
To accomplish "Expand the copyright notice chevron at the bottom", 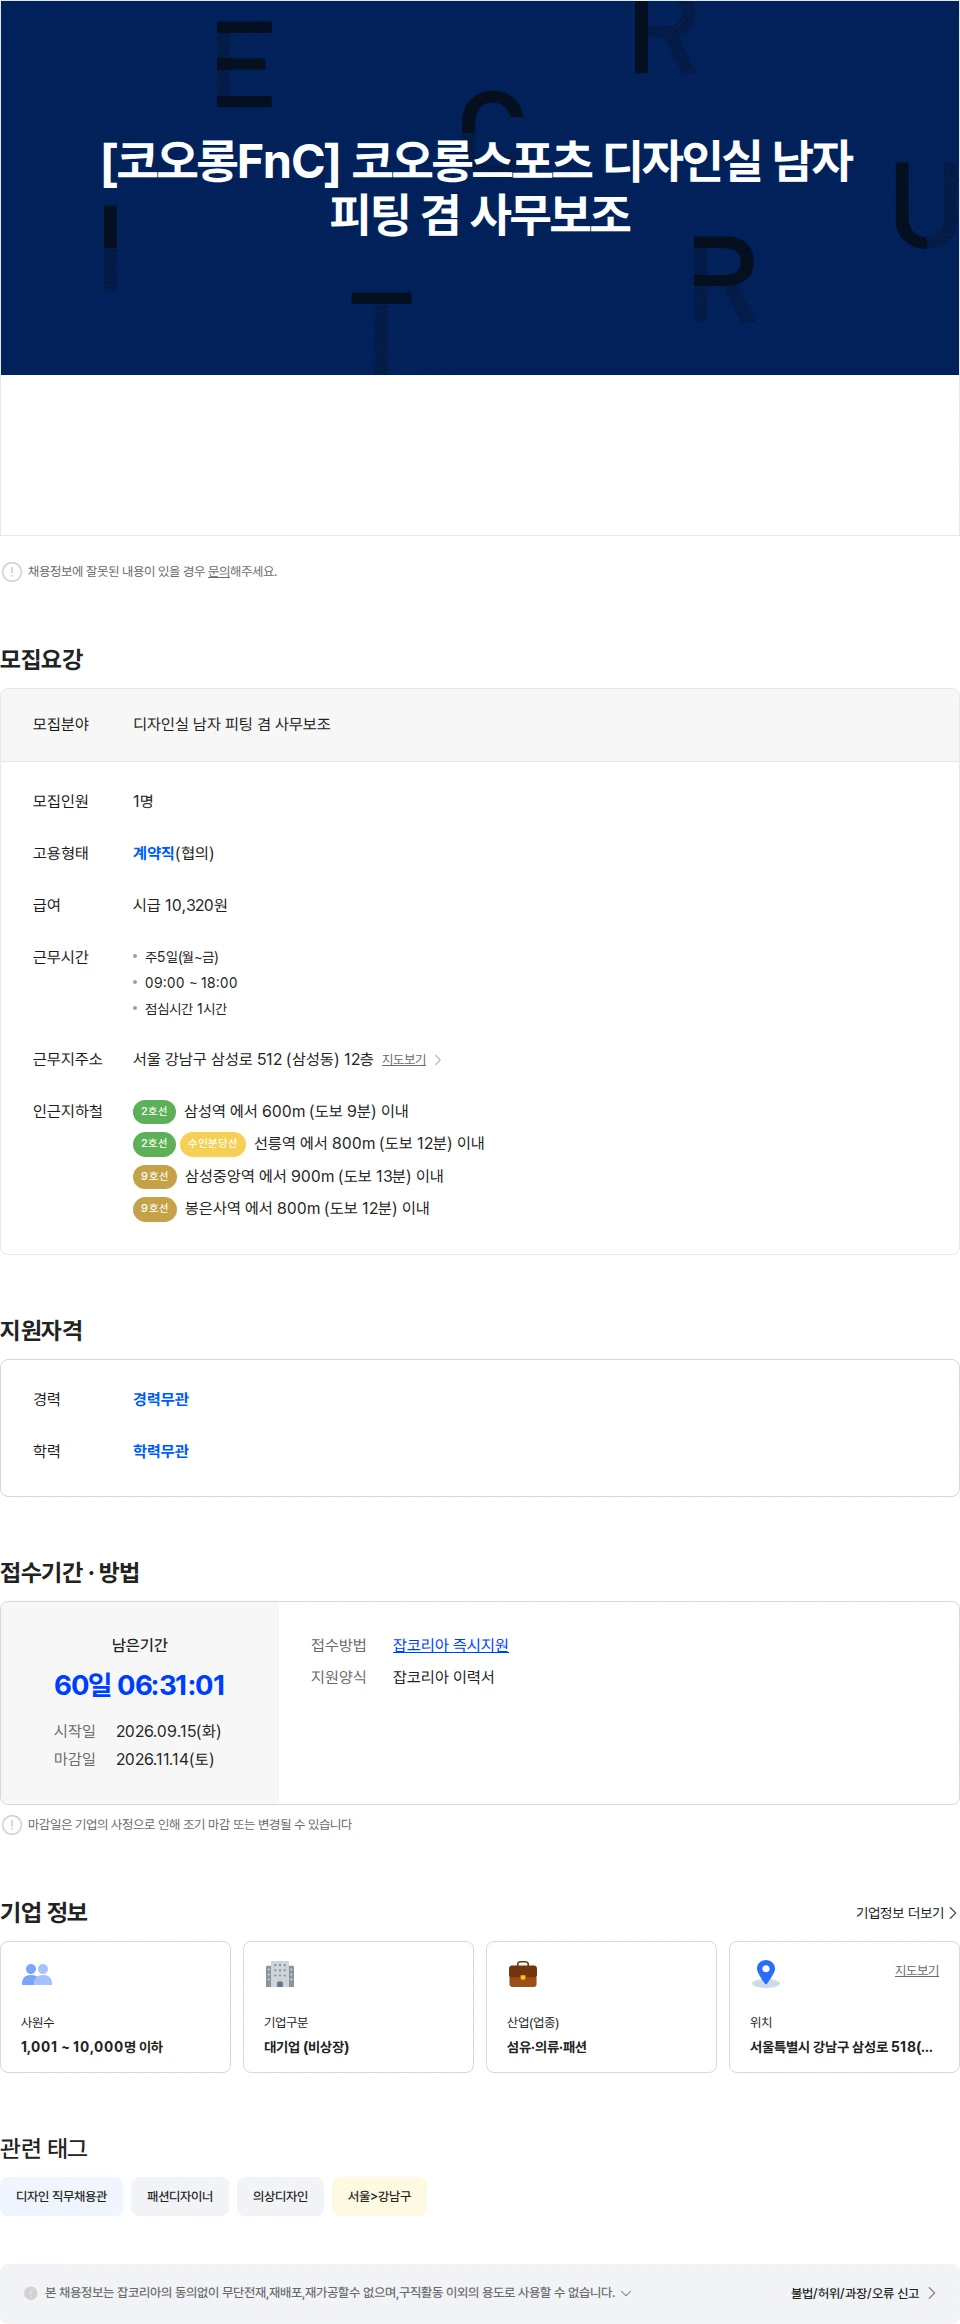I will coord(626,2293).
